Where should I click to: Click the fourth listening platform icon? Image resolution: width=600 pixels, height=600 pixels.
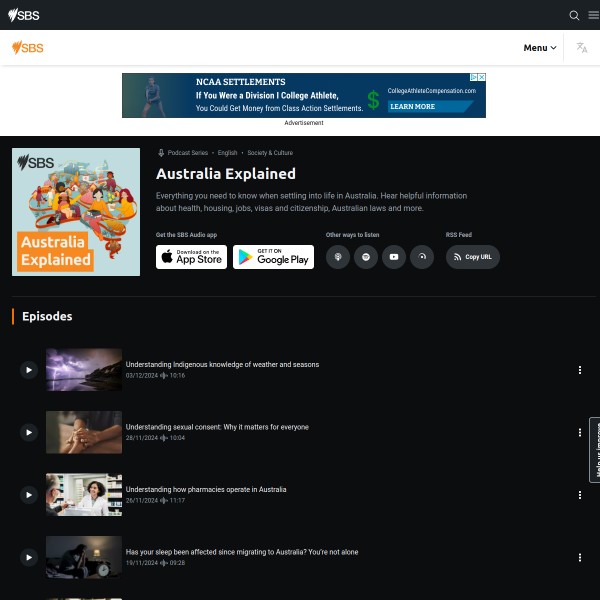(422, 257)
